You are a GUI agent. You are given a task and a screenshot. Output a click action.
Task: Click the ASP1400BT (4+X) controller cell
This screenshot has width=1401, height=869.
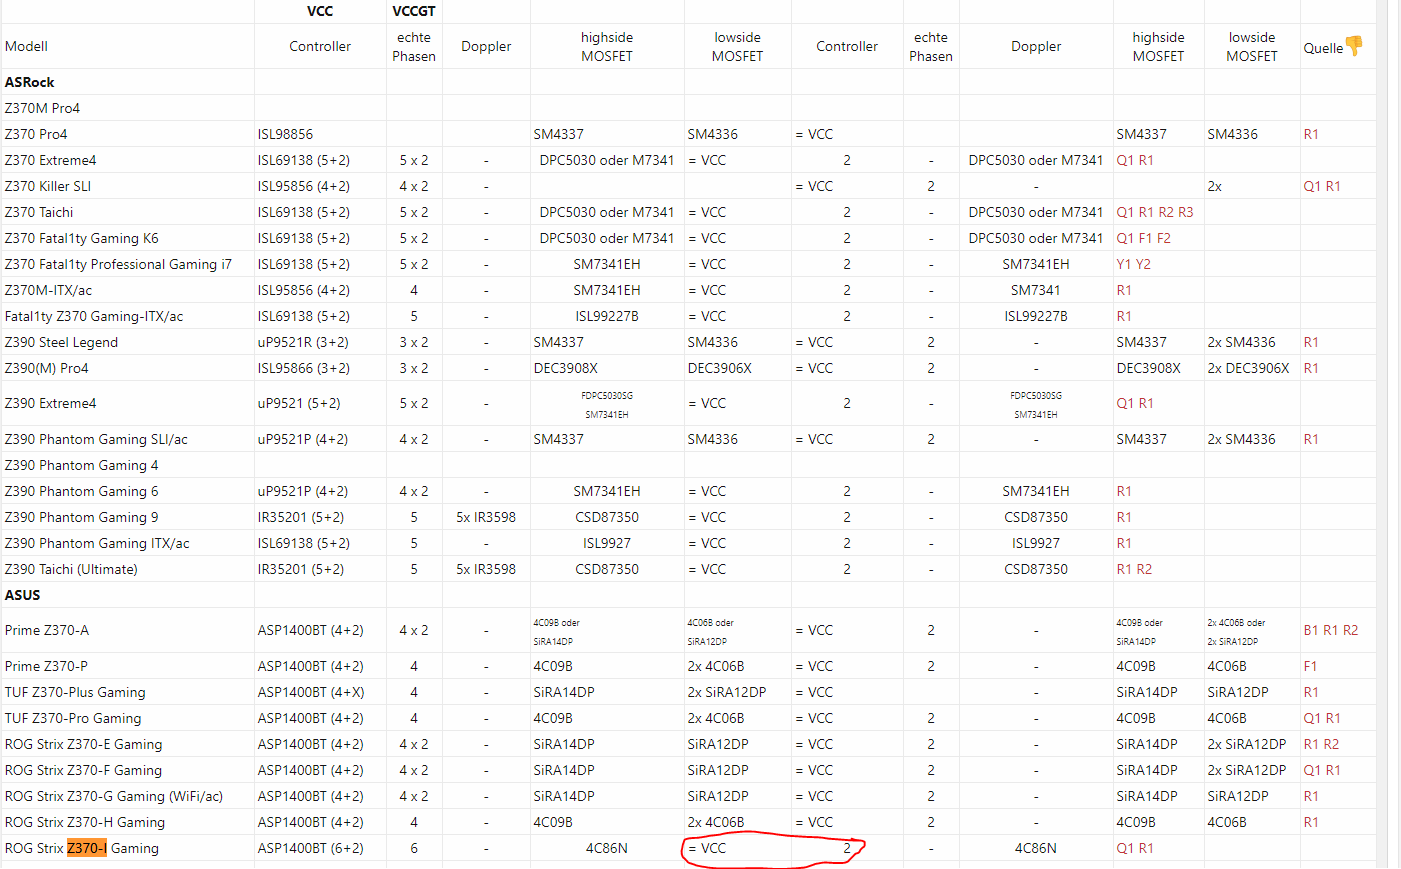tap(320, 692)
